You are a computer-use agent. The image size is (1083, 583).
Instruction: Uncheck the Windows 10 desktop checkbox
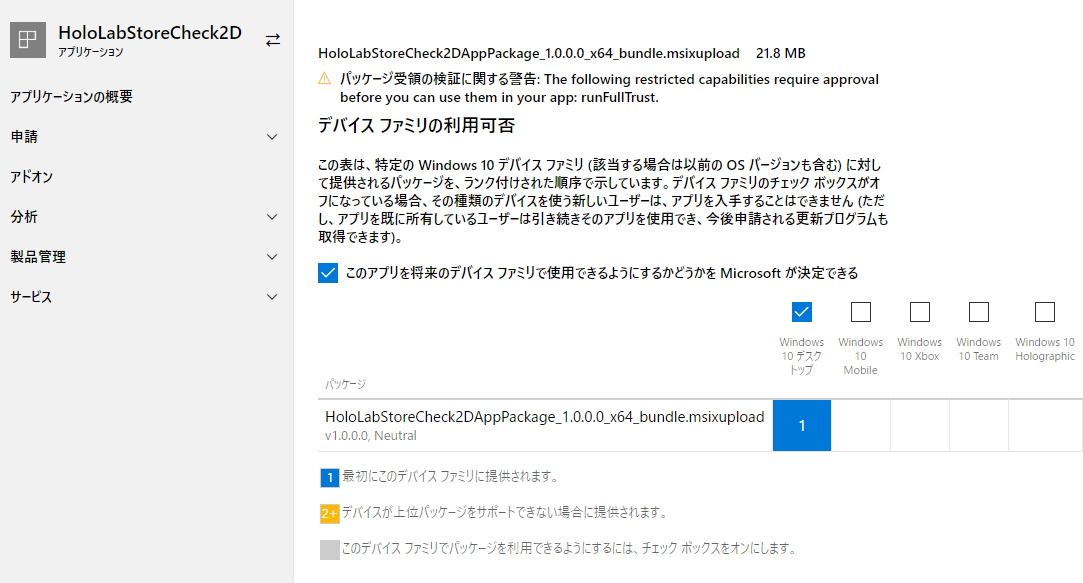point(801,312)
